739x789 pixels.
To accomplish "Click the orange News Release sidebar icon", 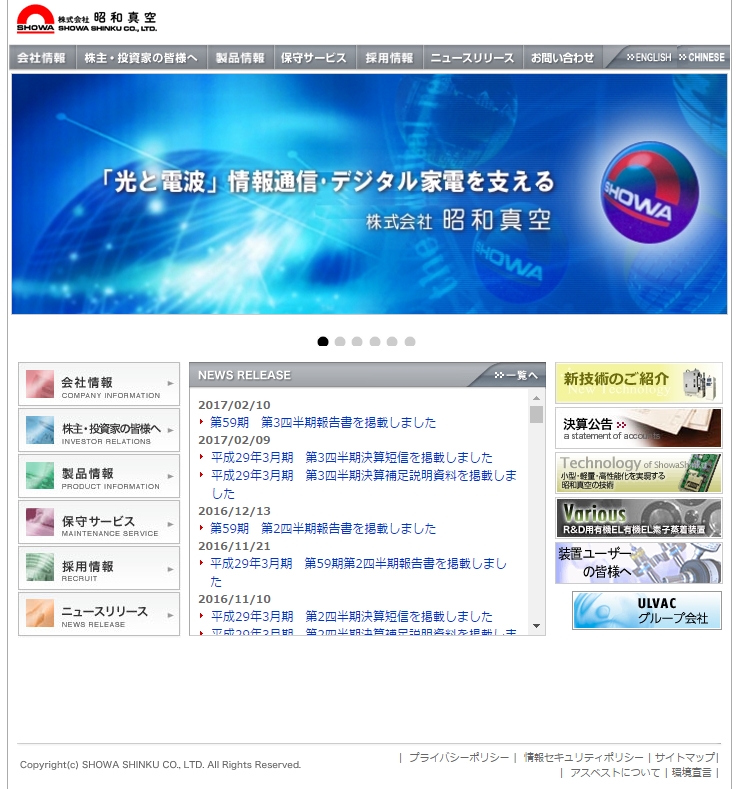I will 40,613.
